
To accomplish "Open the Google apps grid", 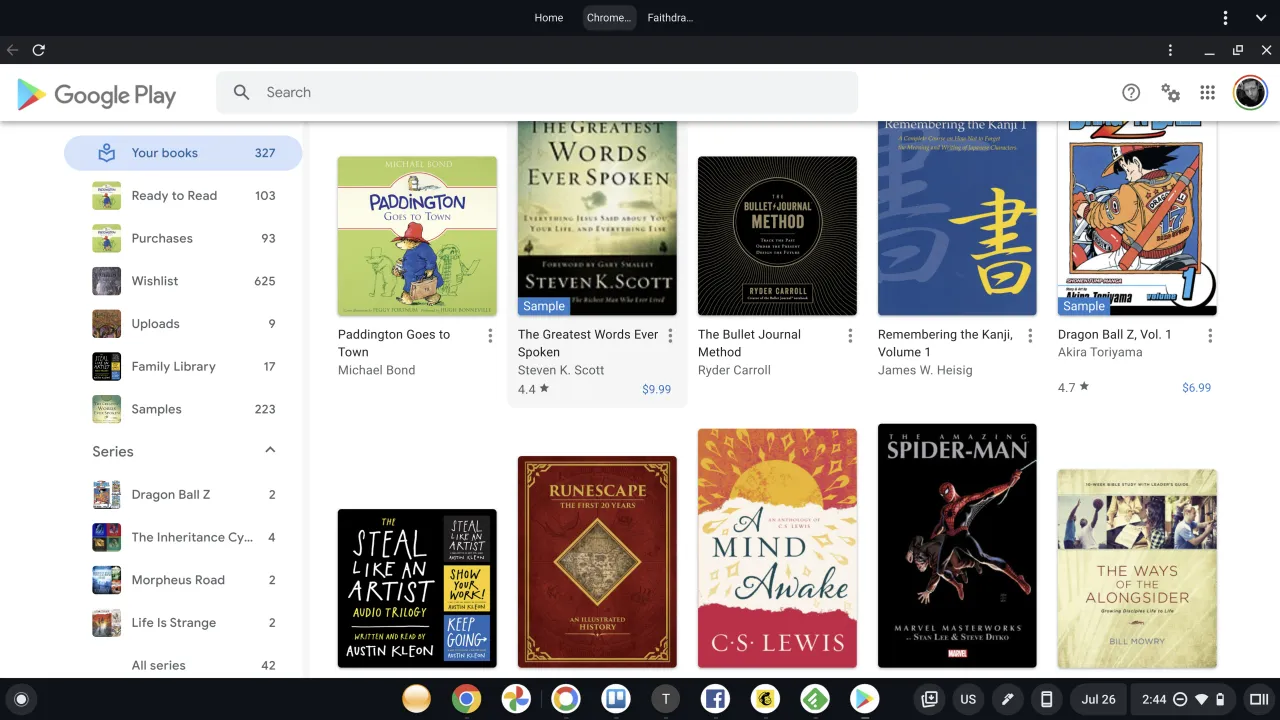I will [x=1207, y=92].
